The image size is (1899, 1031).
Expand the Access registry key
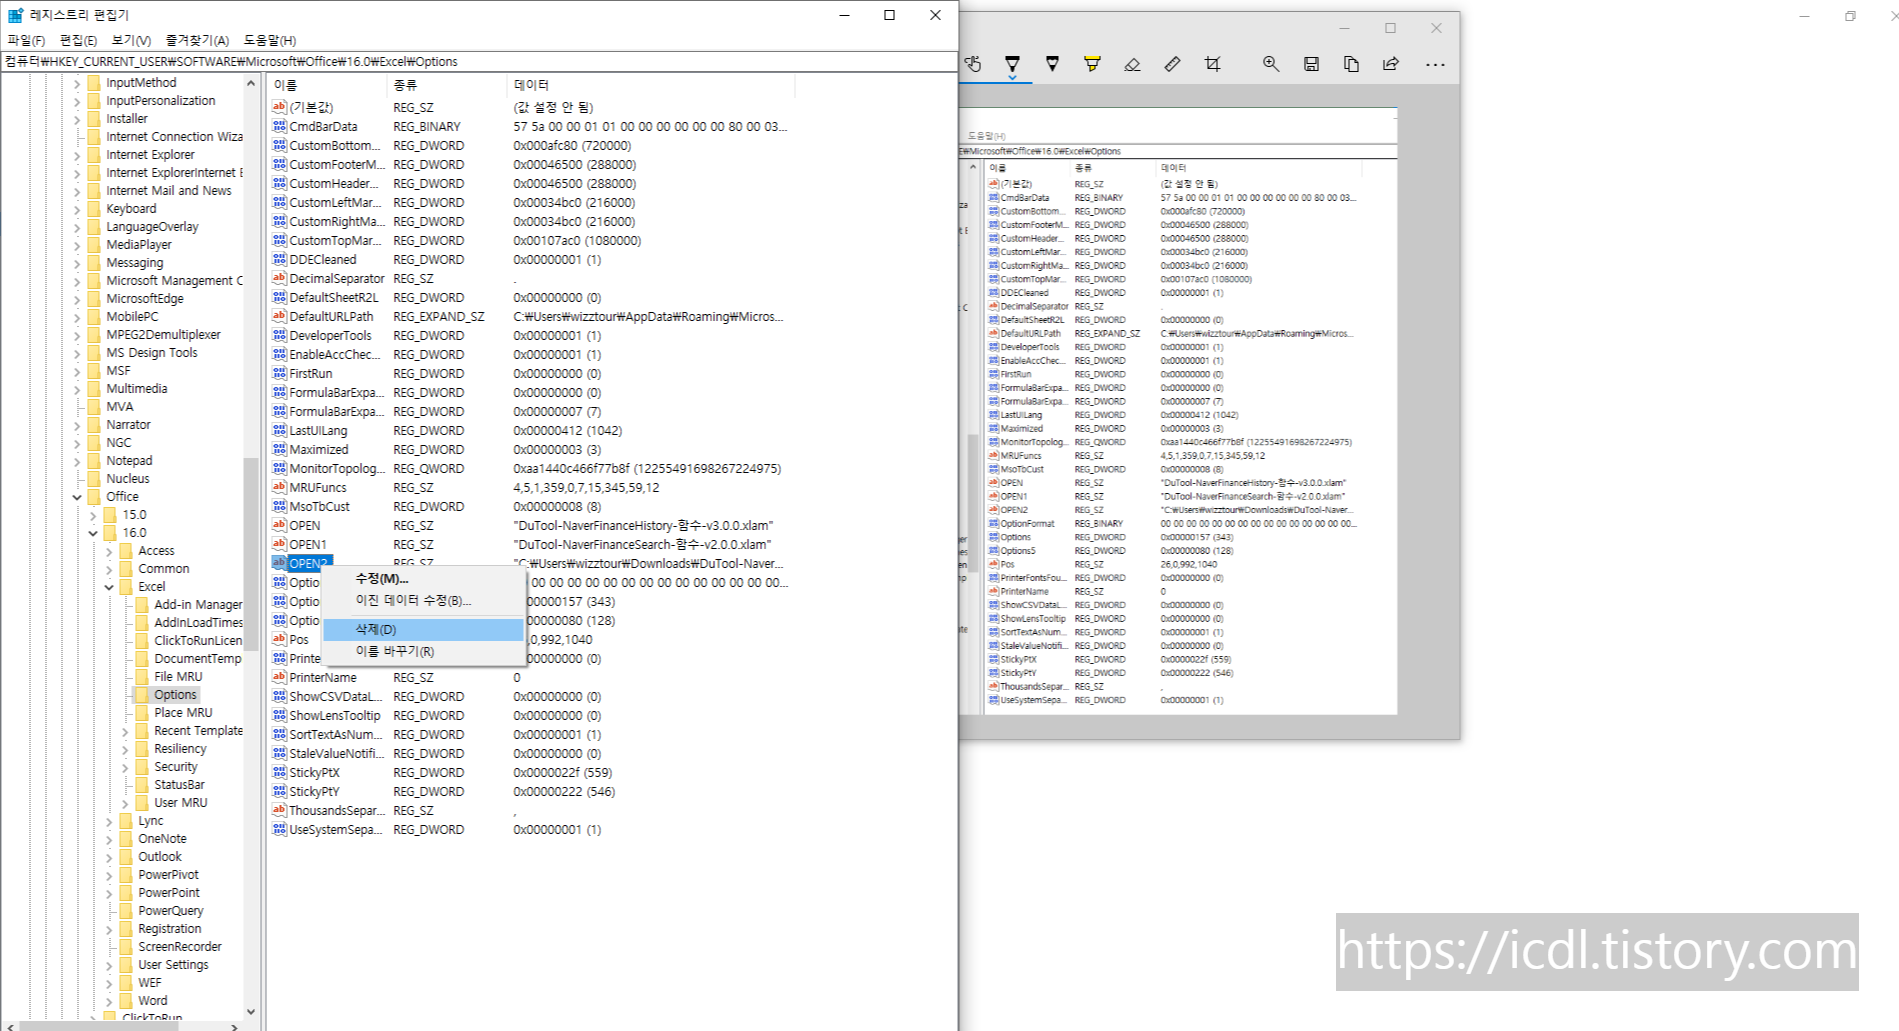point(109,551)
